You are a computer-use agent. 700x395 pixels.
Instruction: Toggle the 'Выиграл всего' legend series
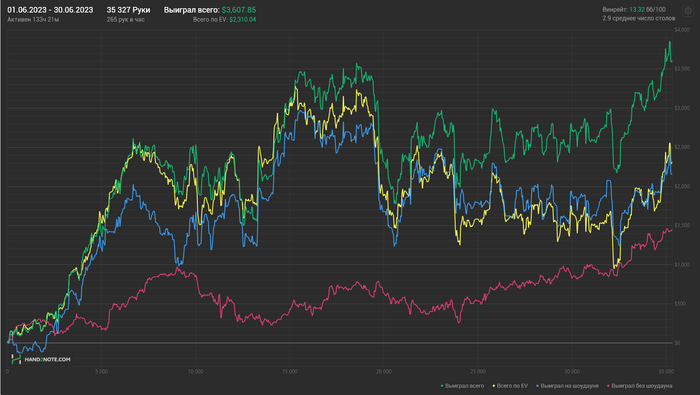point(462,386)
